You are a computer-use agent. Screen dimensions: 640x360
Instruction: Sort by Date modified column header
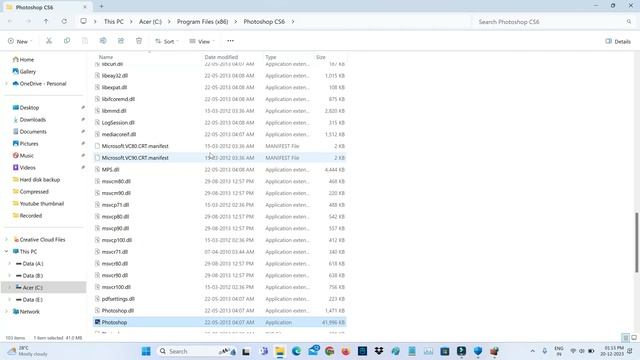point(221,57)
